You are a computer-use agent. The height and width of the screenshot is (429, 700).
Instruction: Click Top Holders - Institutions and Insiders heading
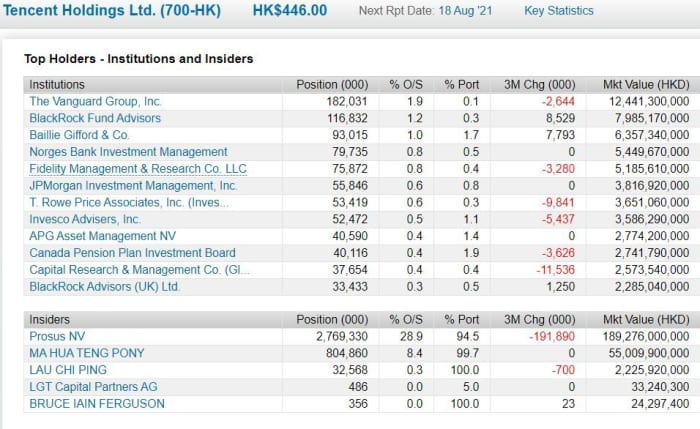point(138,59)
